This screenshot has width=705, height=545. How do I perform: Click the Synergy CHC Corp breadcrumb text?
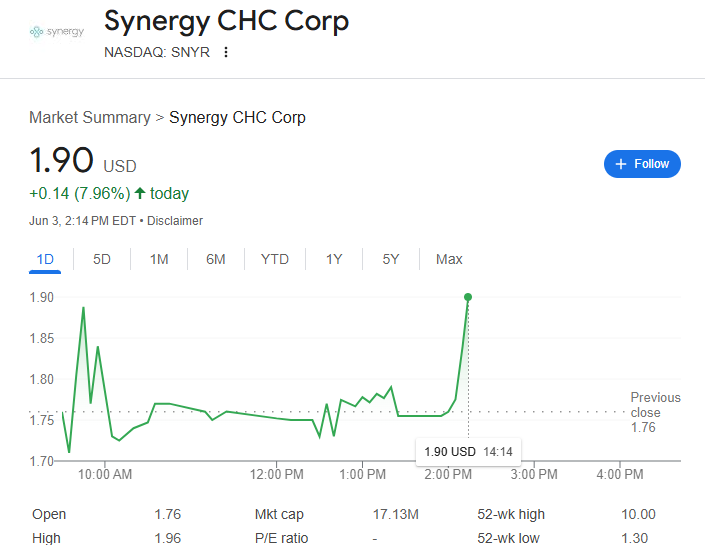(x=237, y=117)
